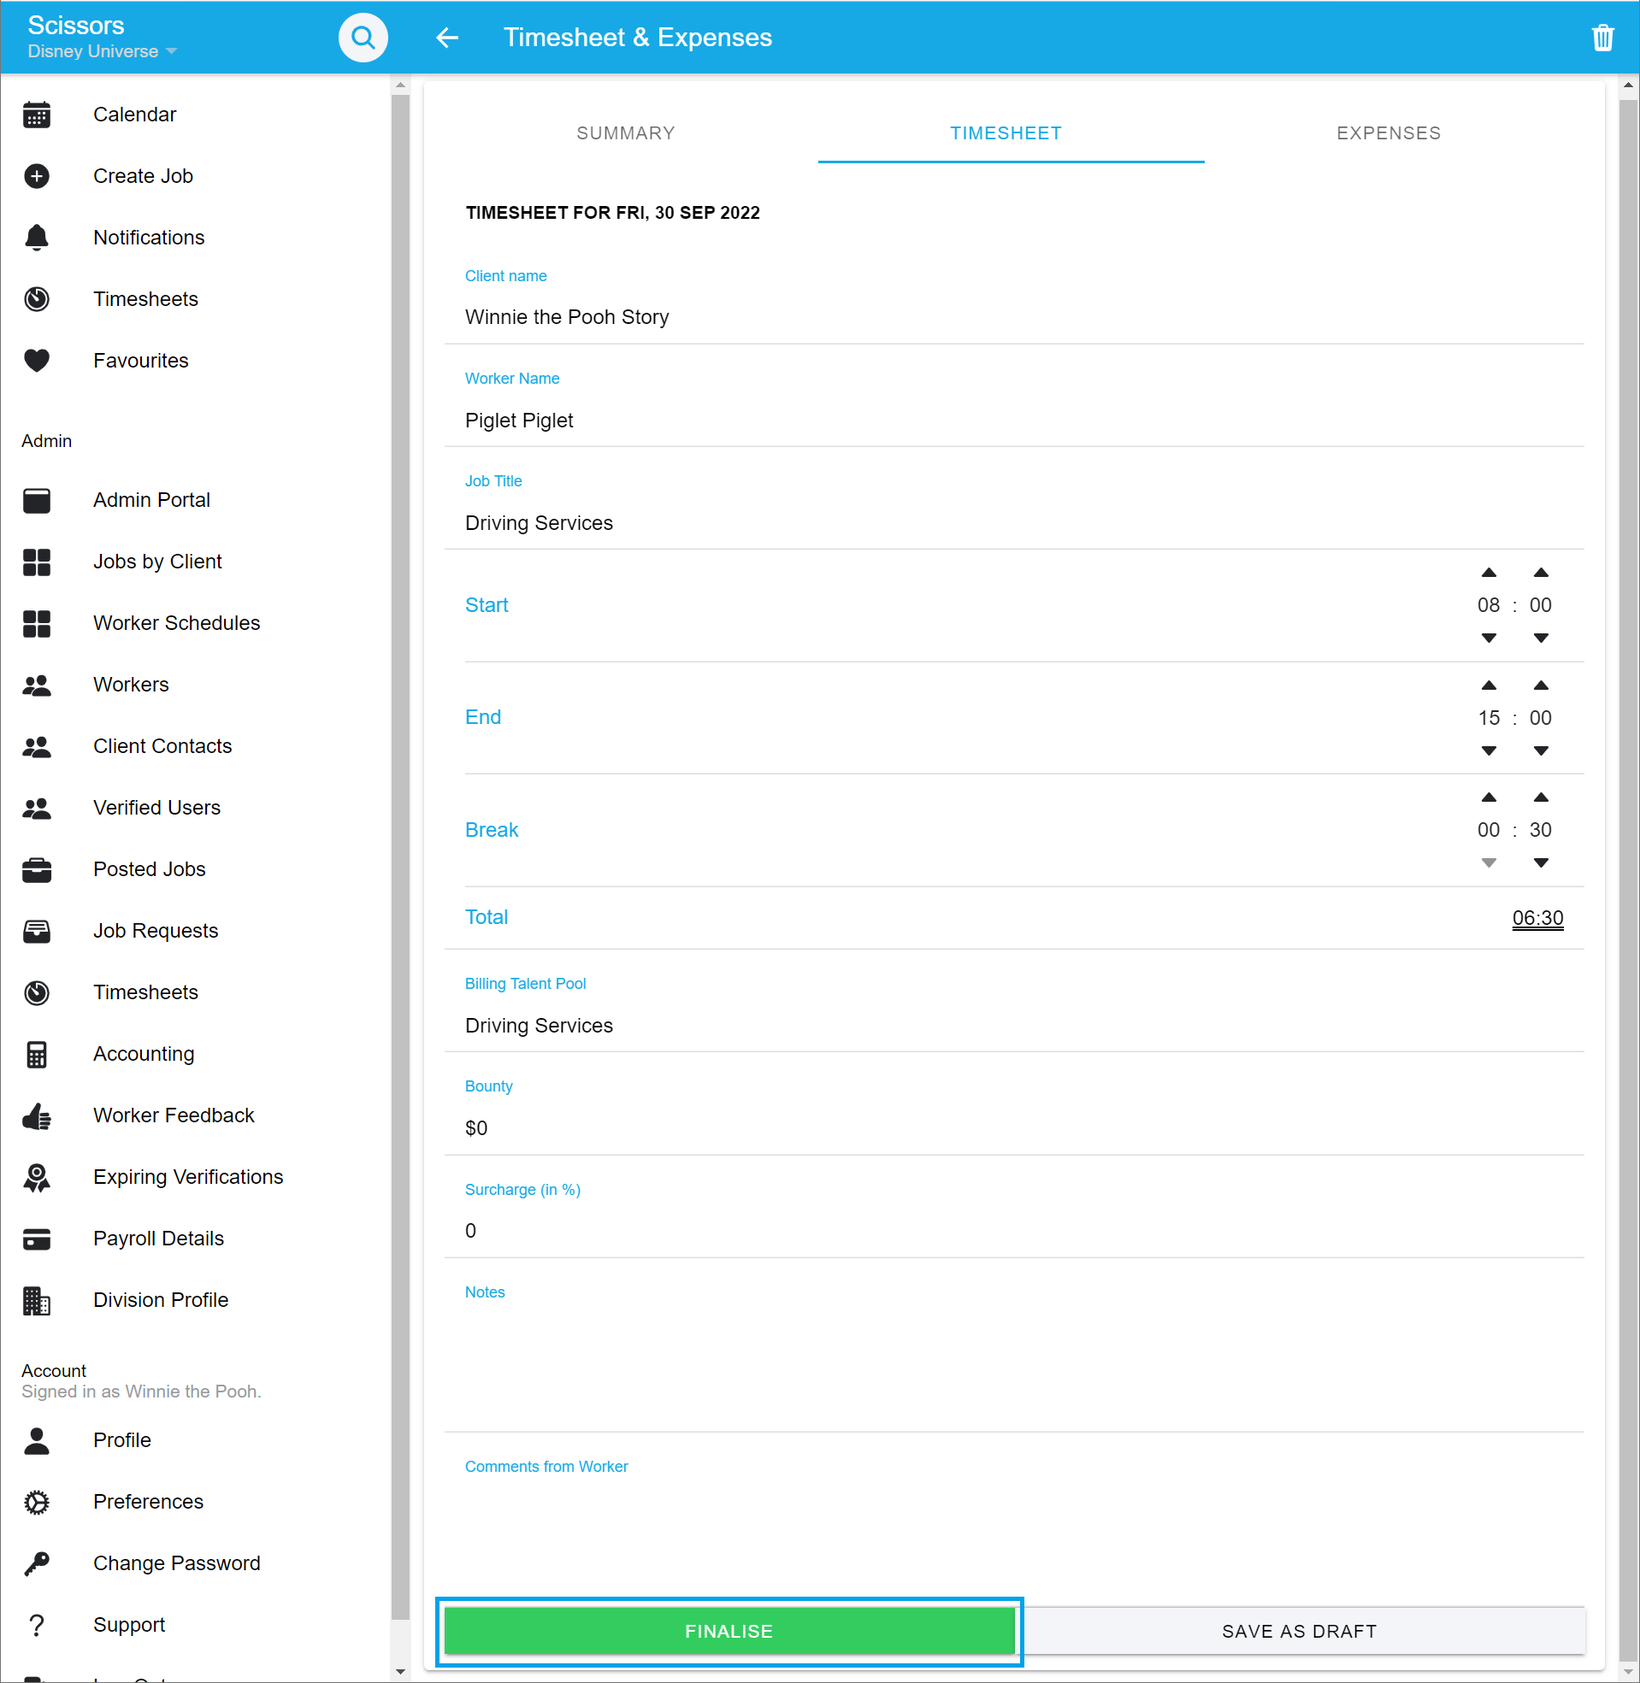Click the back arrow icon
The image size is (1640, 1683).
(x=447, y=38)
